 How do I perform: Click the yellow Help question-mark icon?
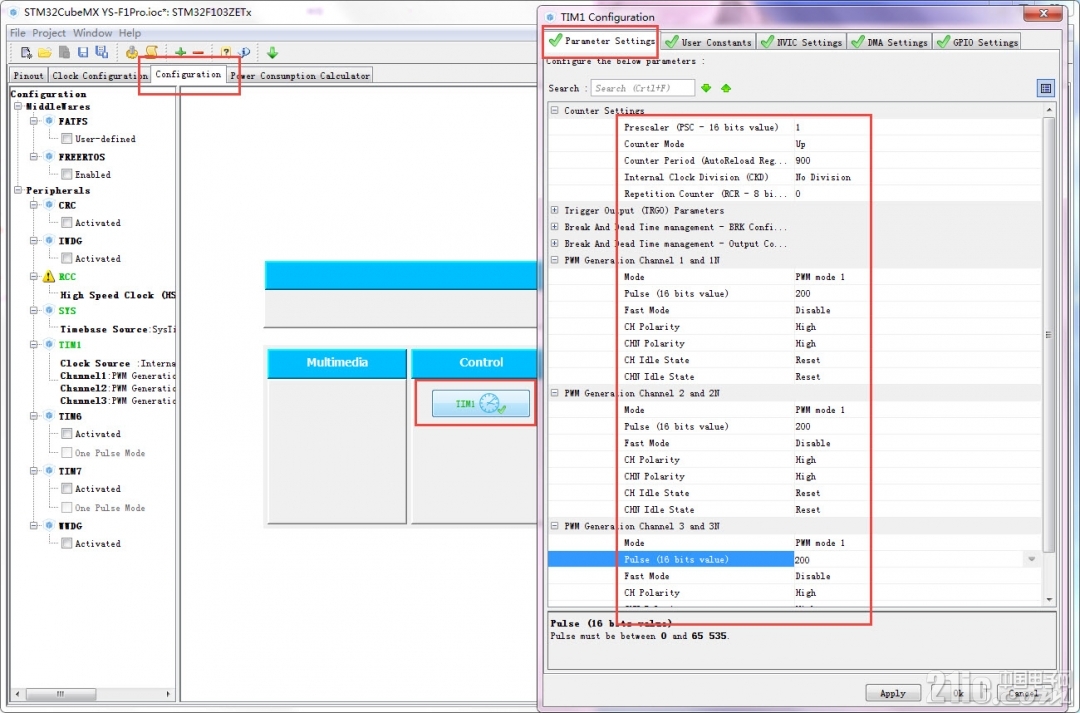tap(225, 52)
